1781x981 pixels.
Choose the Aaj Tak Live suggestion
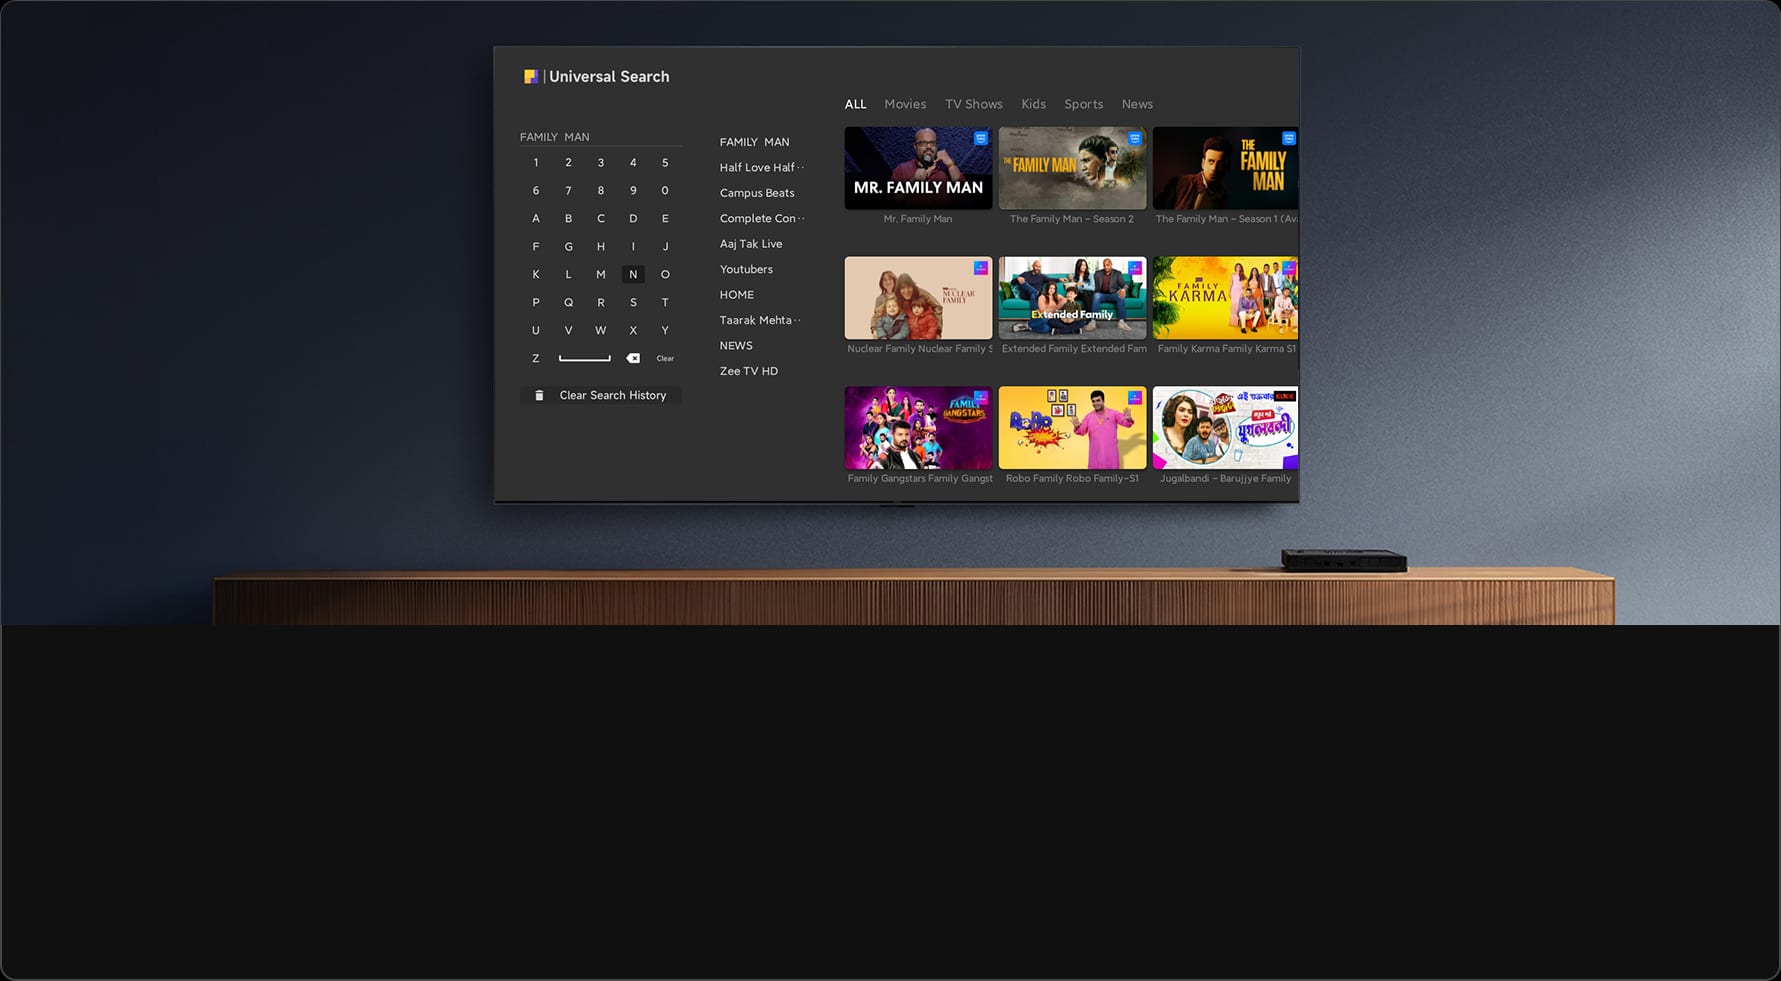pyautogui.click(x=751, y=244)
